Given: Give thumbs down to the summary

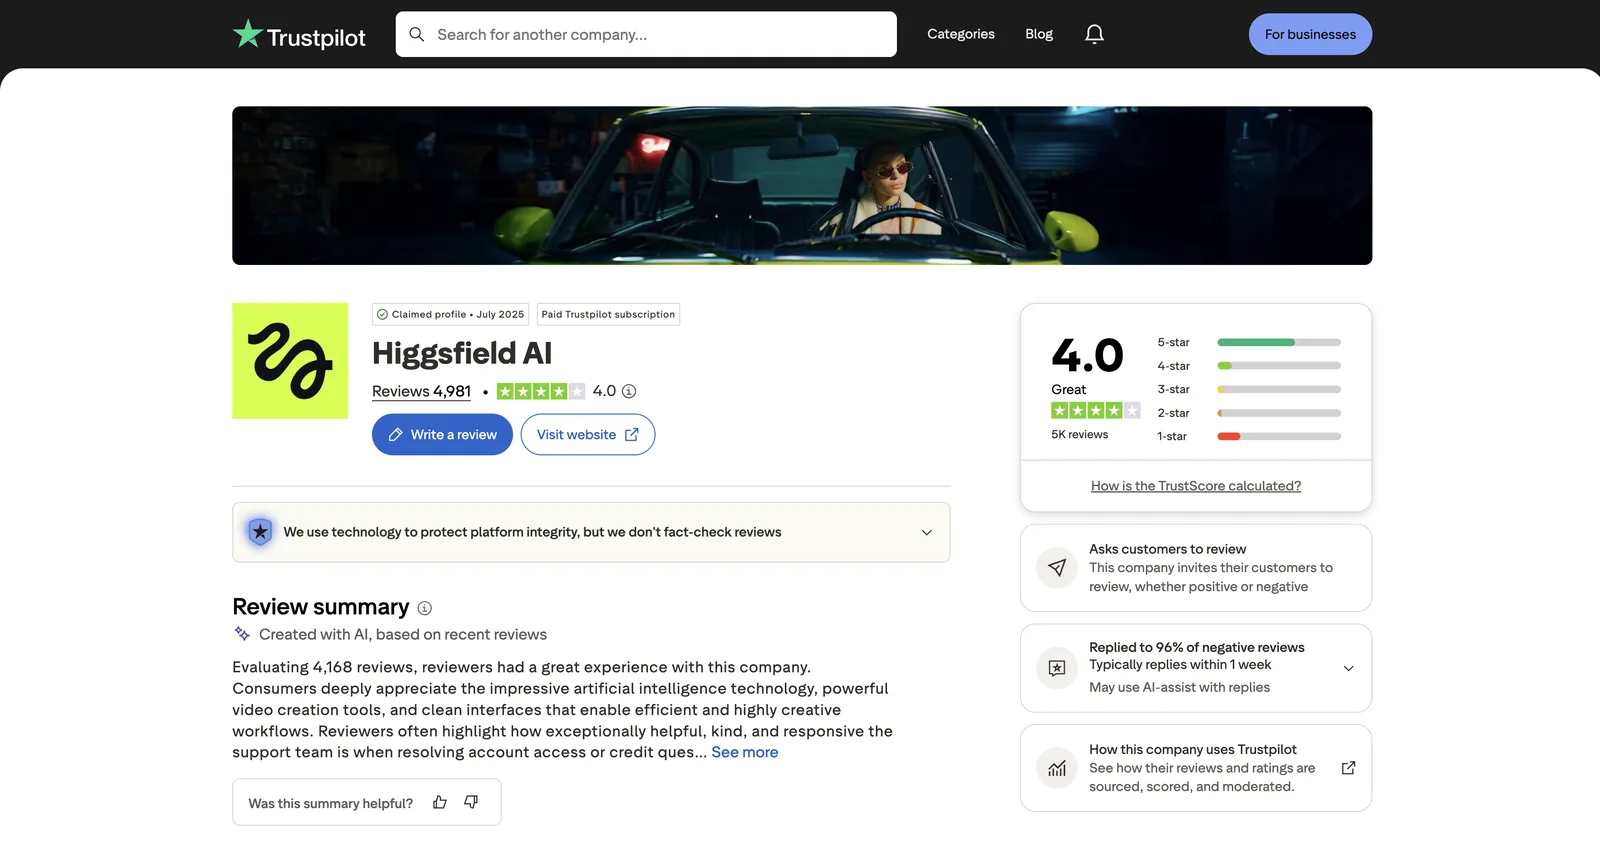Looking at the screenshot, I should pyautogui.click(x=471, y=802).
